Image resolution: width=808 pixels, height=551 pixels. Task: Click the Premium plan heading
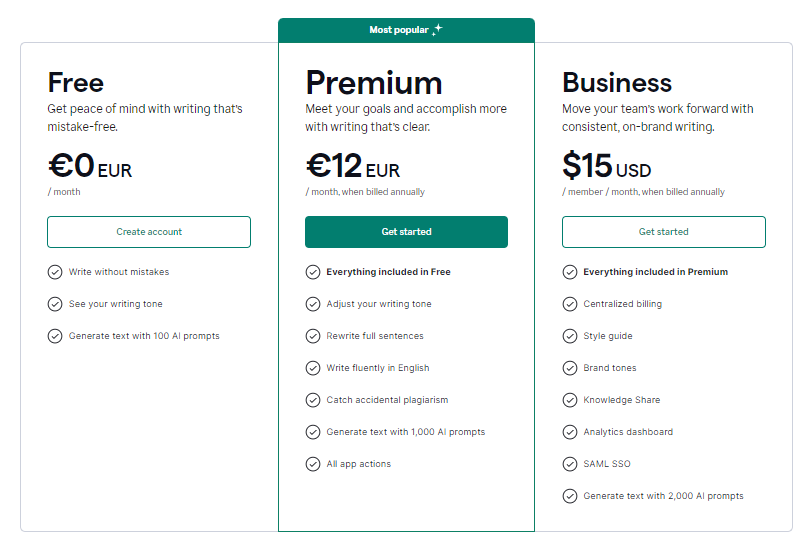coord(374,83)
